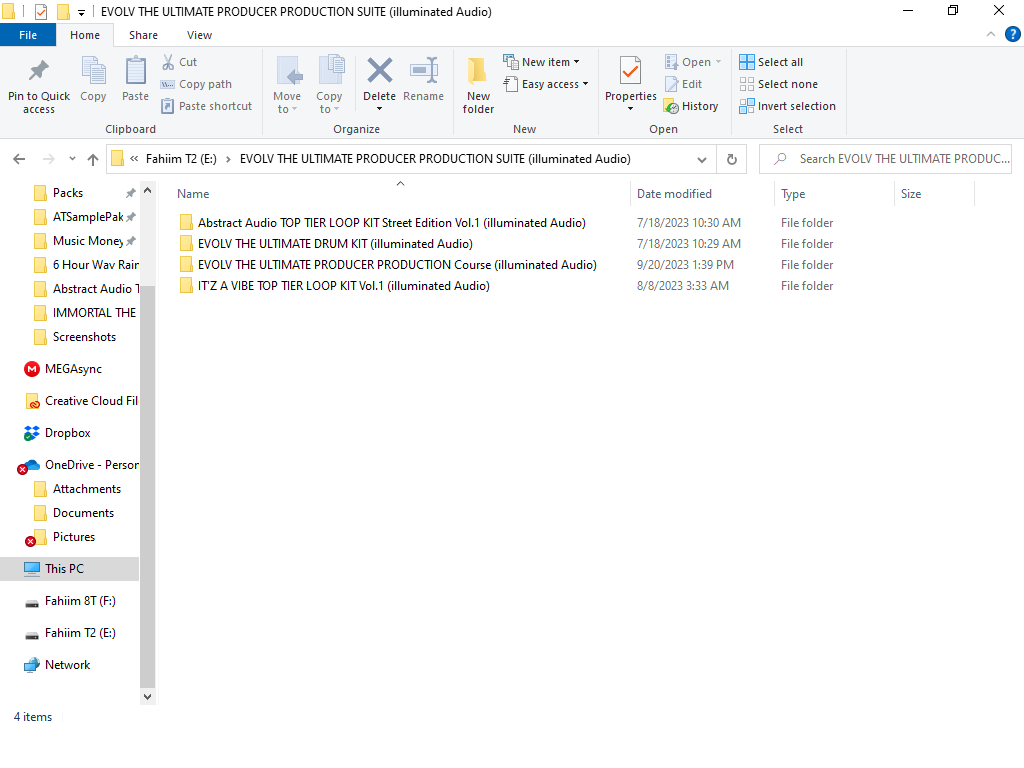Click the navigation pane scroll down arrow

click(x=148, y=697)
